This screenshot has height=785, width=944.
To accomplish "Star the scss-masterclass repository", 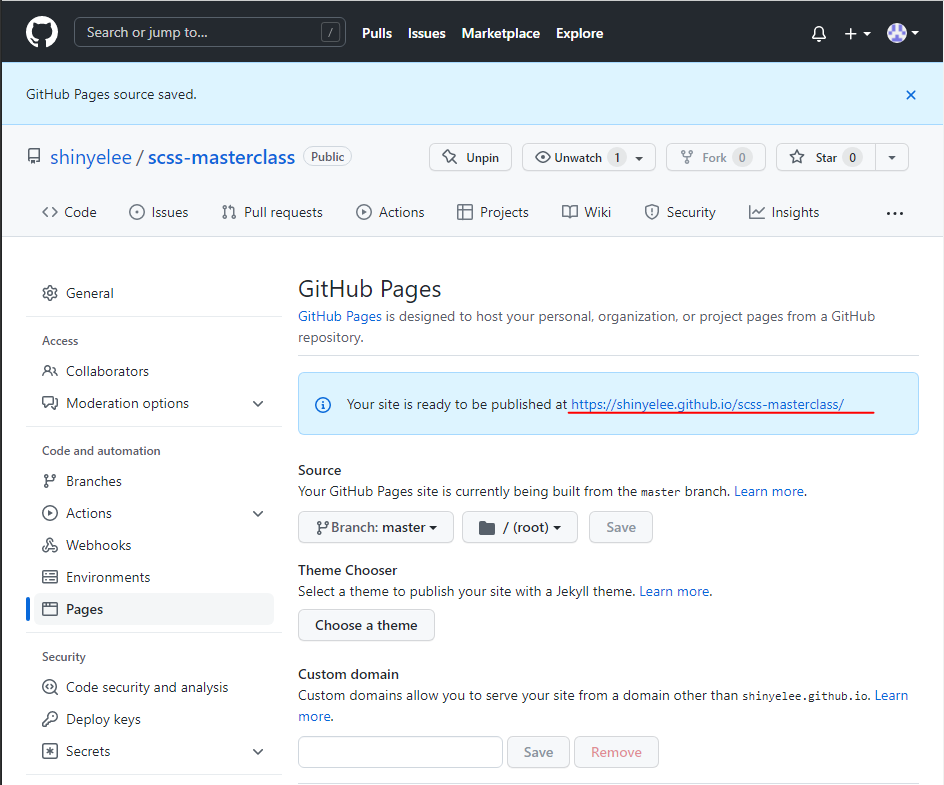I will click(x=825, y=157).
